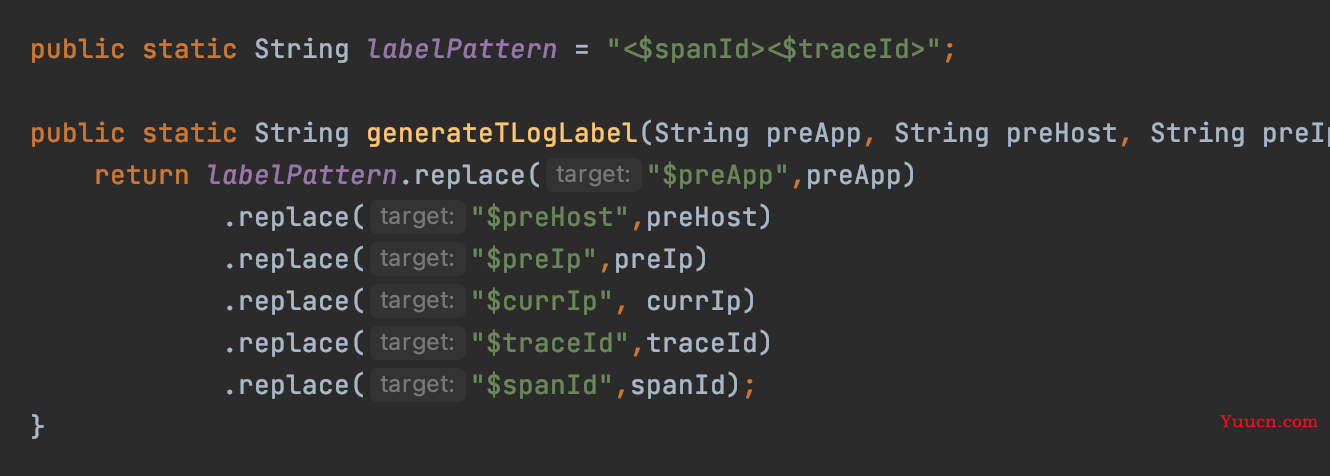Screen dimensions: 1330x476
Task: Click the target: hint before "$preIp"
Action: pos(418,259)
